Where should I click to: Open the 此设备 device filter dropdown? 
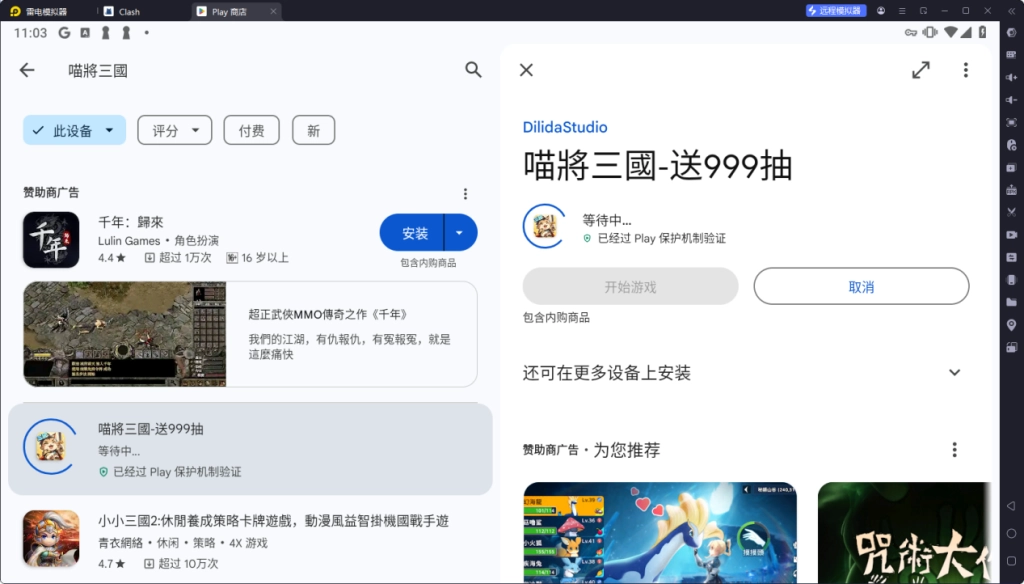click(x=74, y=131)
